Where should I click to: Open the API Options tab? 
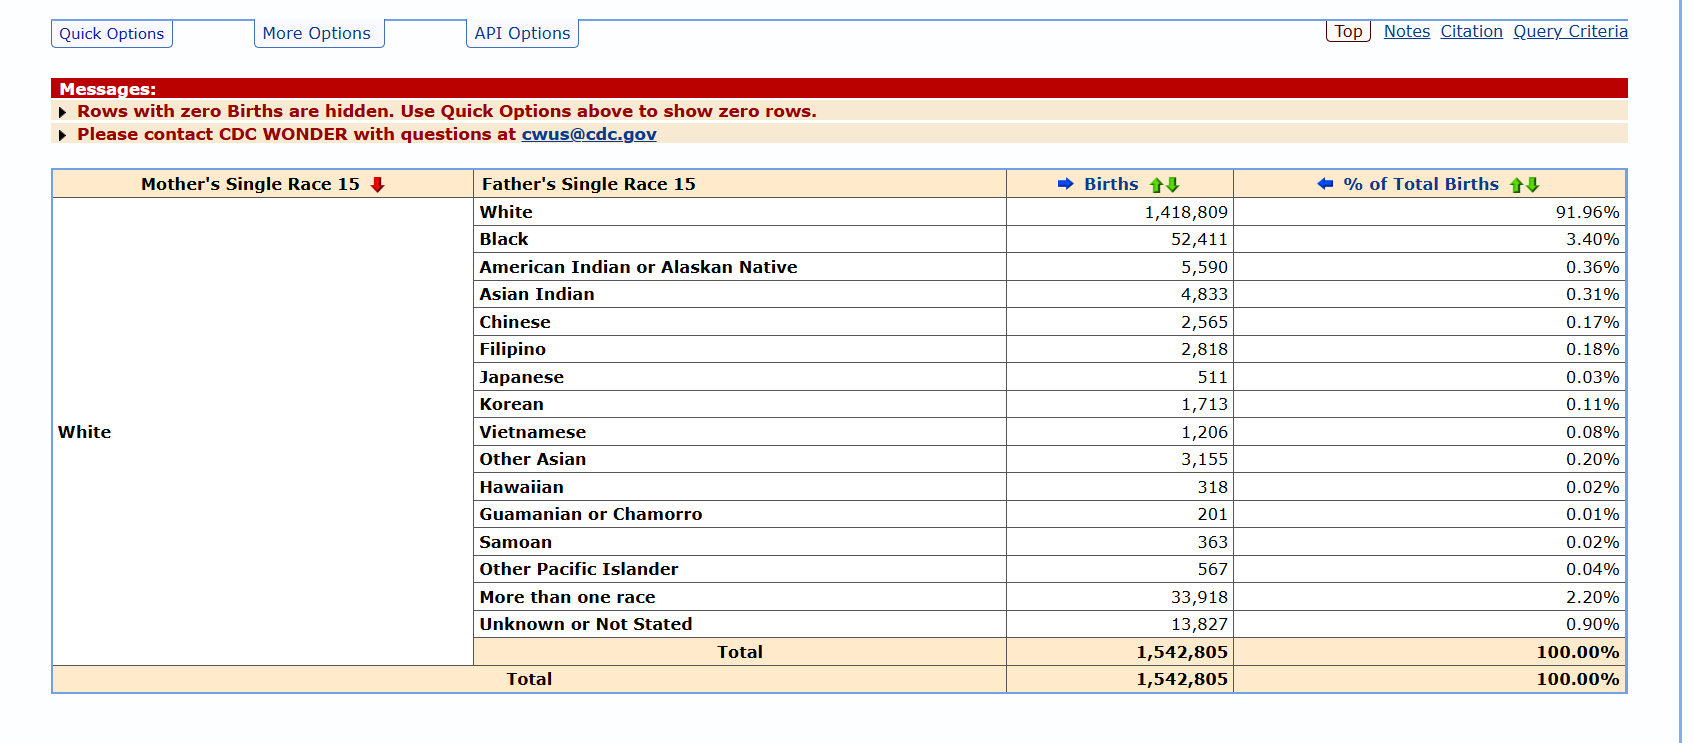click(x=522, y=34)
